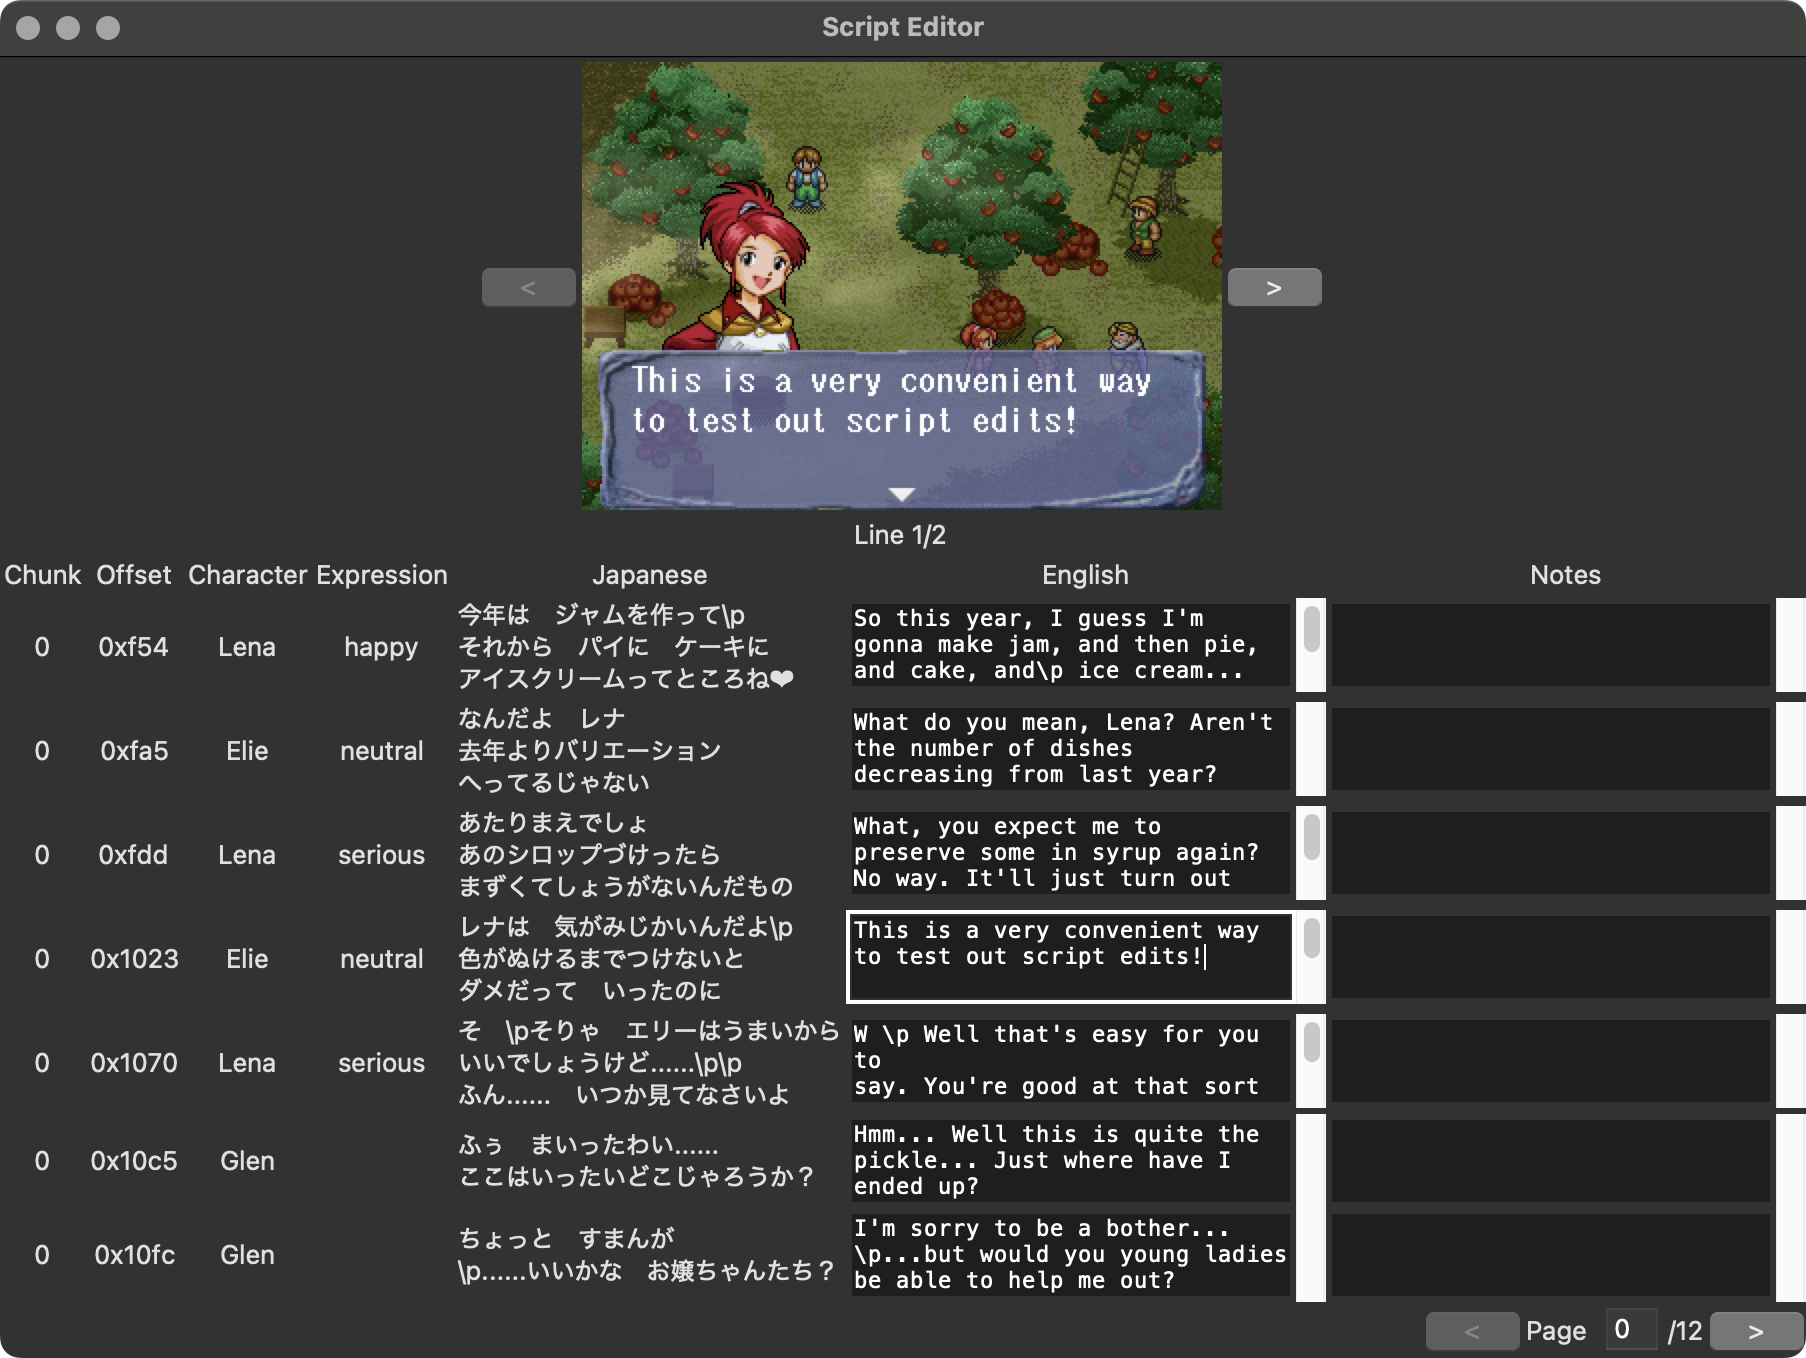Click the Script Editor window title bar

click(901, 27)
